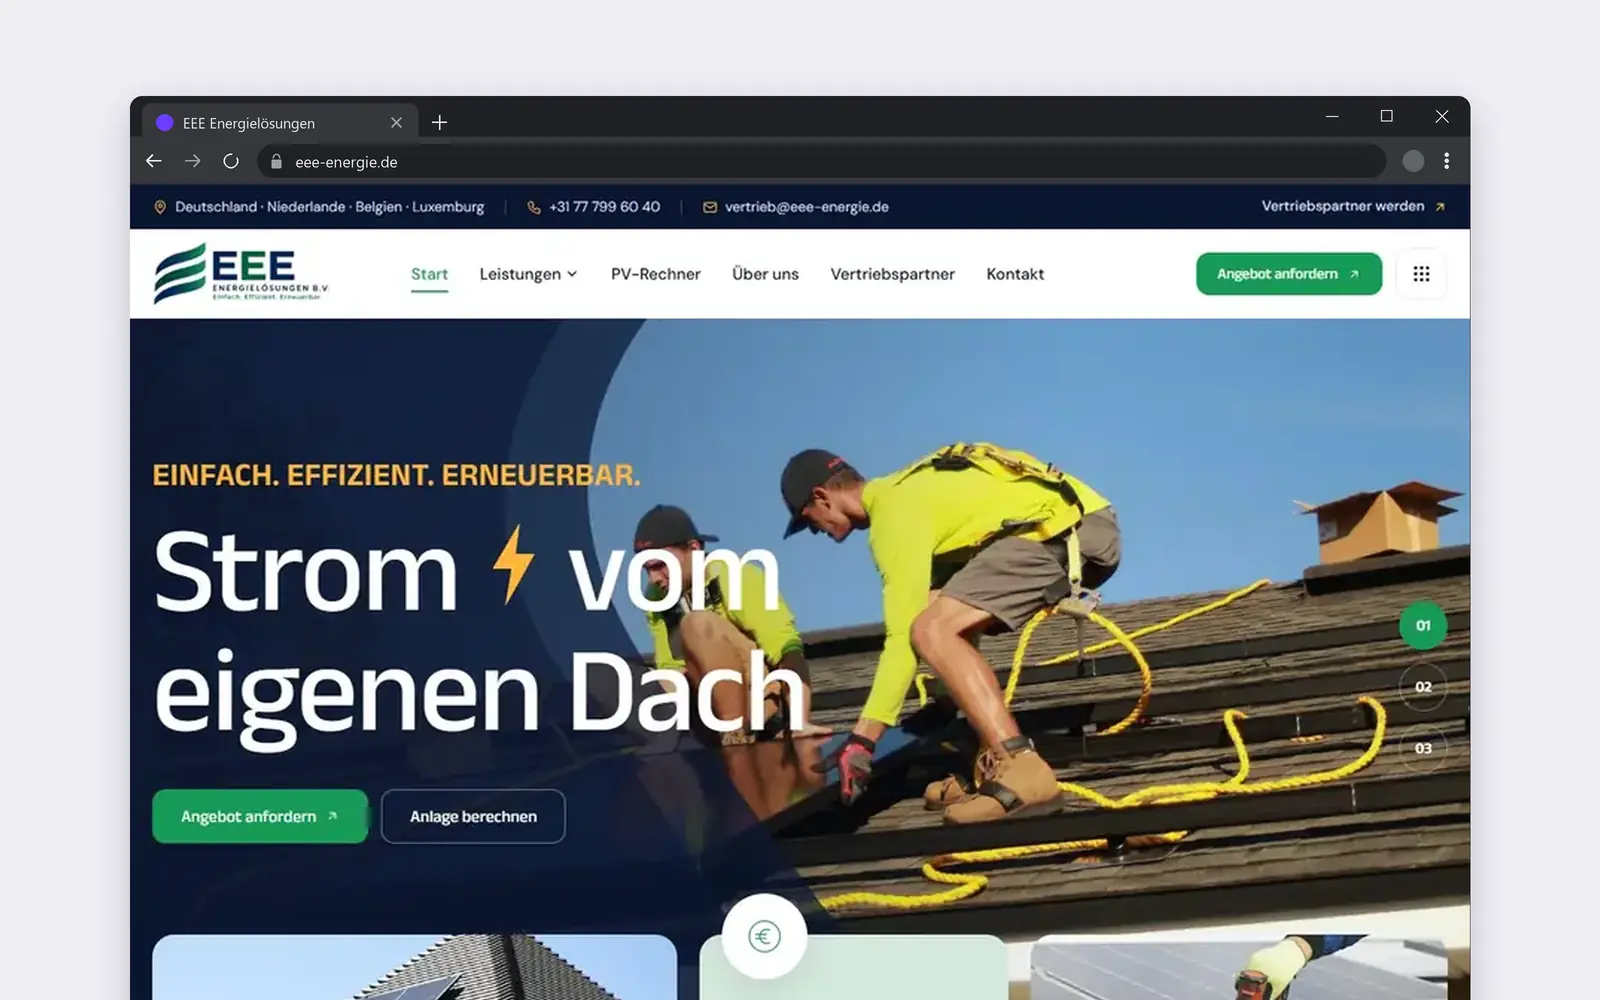Click the phone icon beside +31 77 799 60 40
This screenshot has width=1600, height=1000.
534,207
